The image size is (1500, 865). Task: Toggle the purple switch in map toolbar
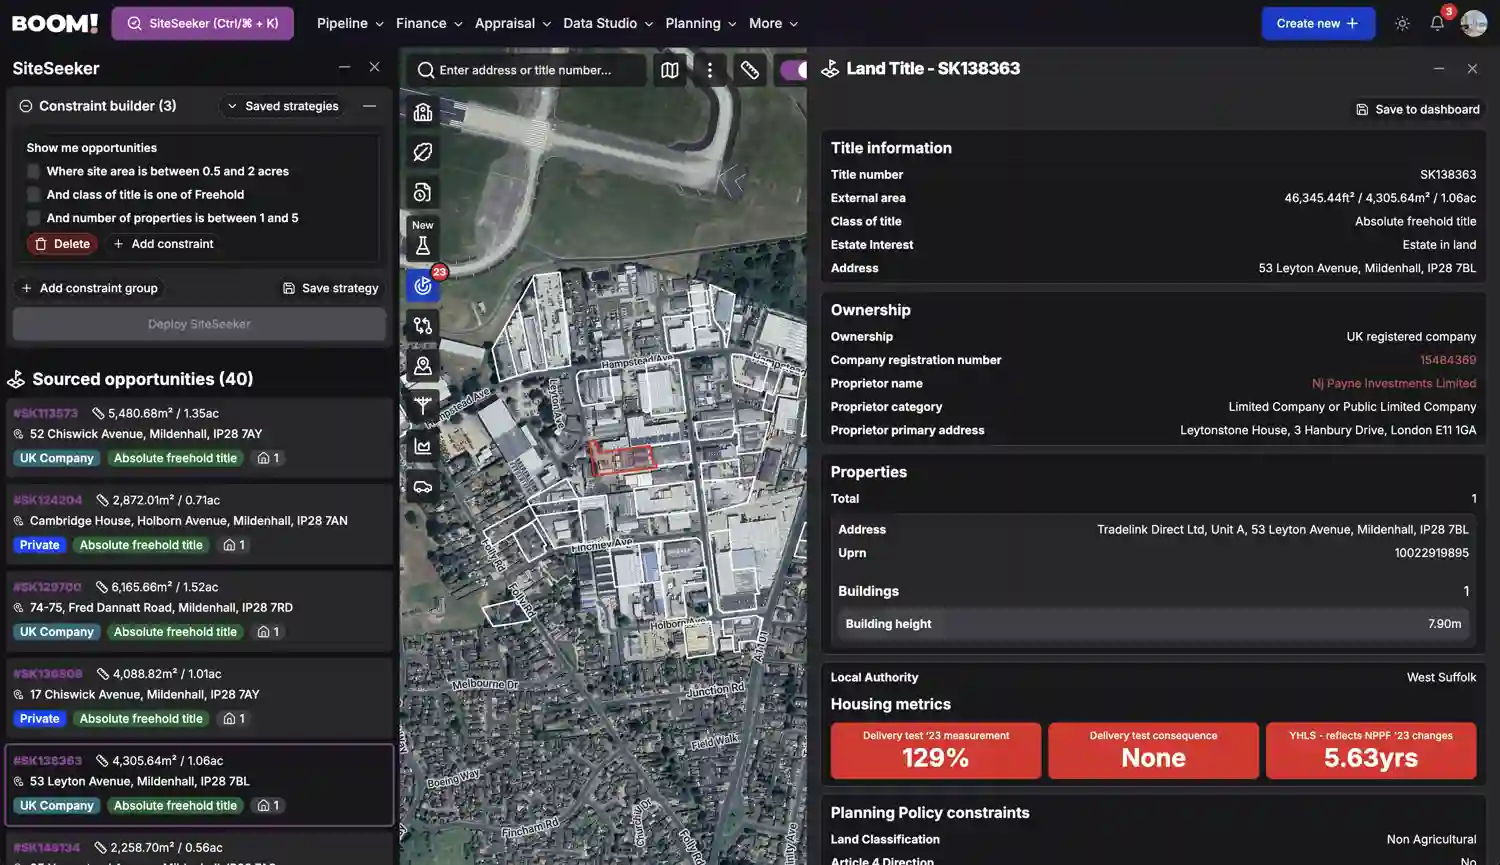(793, 70)
